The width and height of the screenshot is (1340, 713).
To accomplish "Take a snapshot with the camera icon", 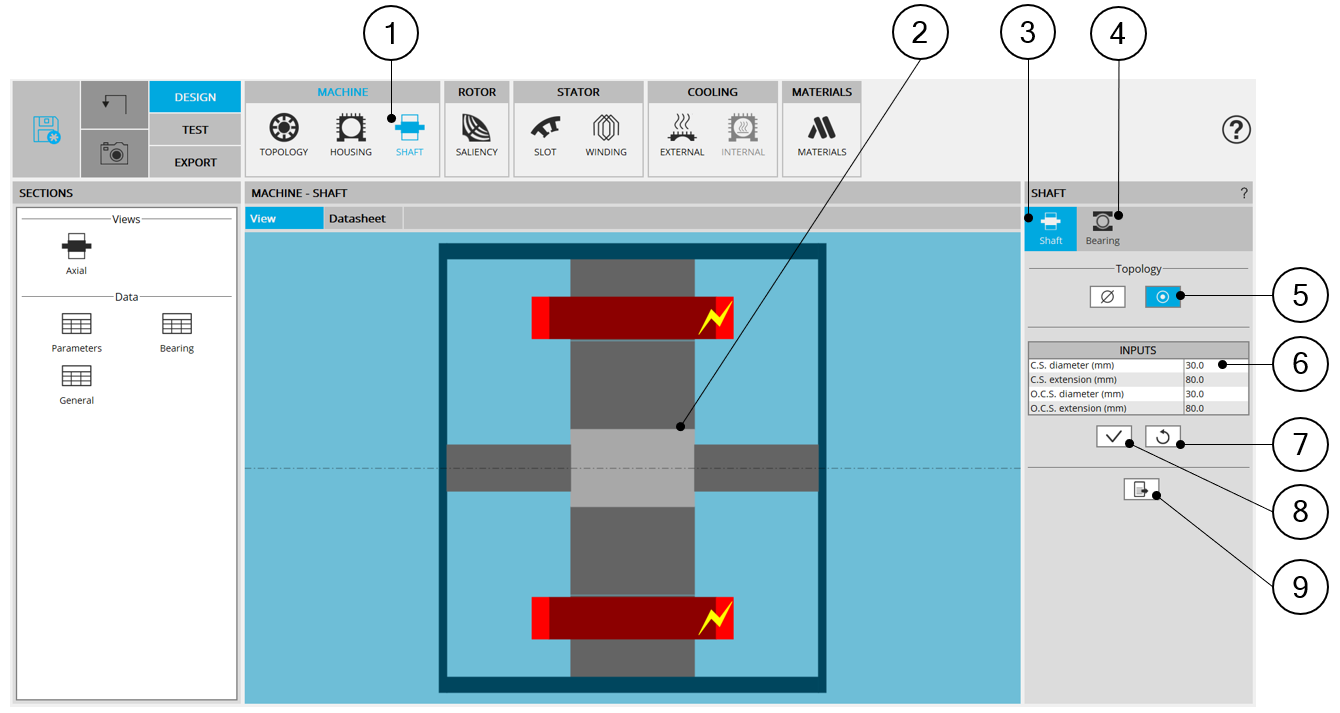I will (114, 153).
